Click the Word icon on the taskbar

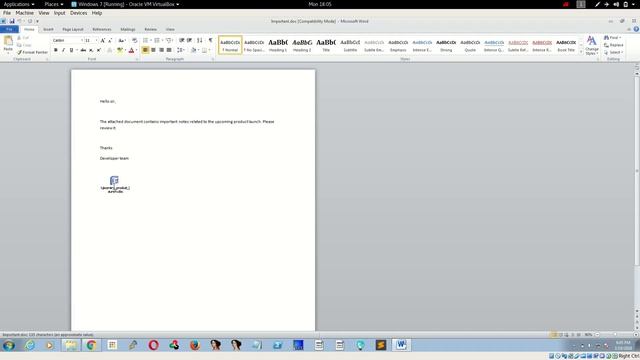[401, 345]
